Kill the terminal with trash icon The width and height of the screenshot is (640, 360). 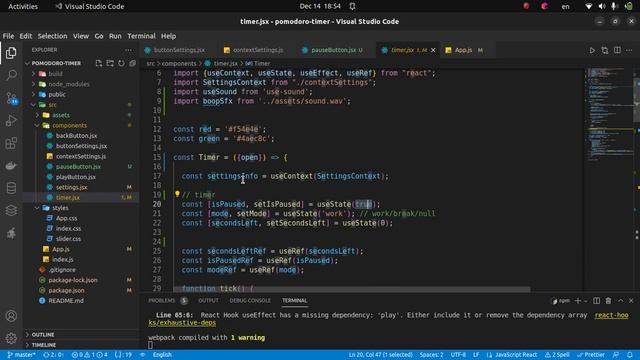[x=608, y=301]
